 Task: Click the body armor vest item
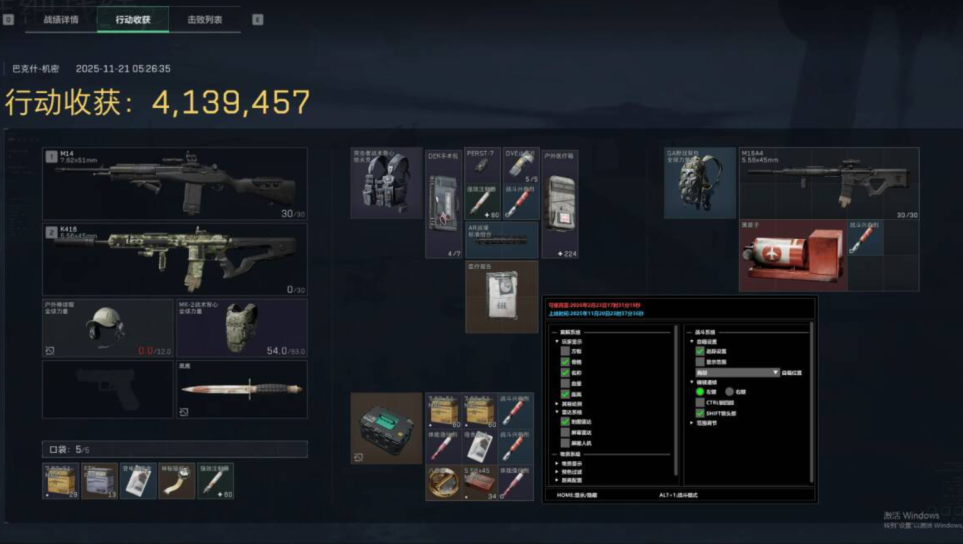(240, 327)
